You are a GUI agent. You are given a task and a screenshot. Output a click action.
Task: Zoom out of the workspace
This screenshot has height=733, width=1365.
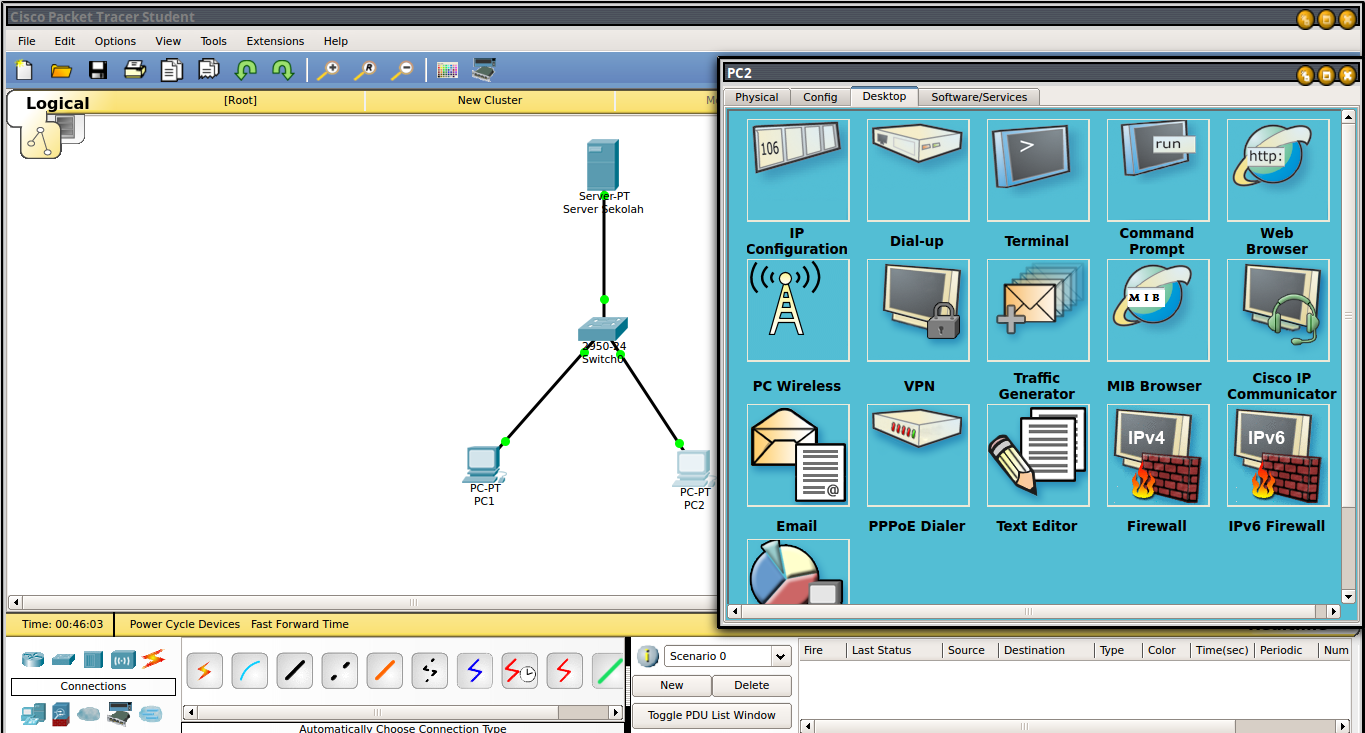coord(401,70)
